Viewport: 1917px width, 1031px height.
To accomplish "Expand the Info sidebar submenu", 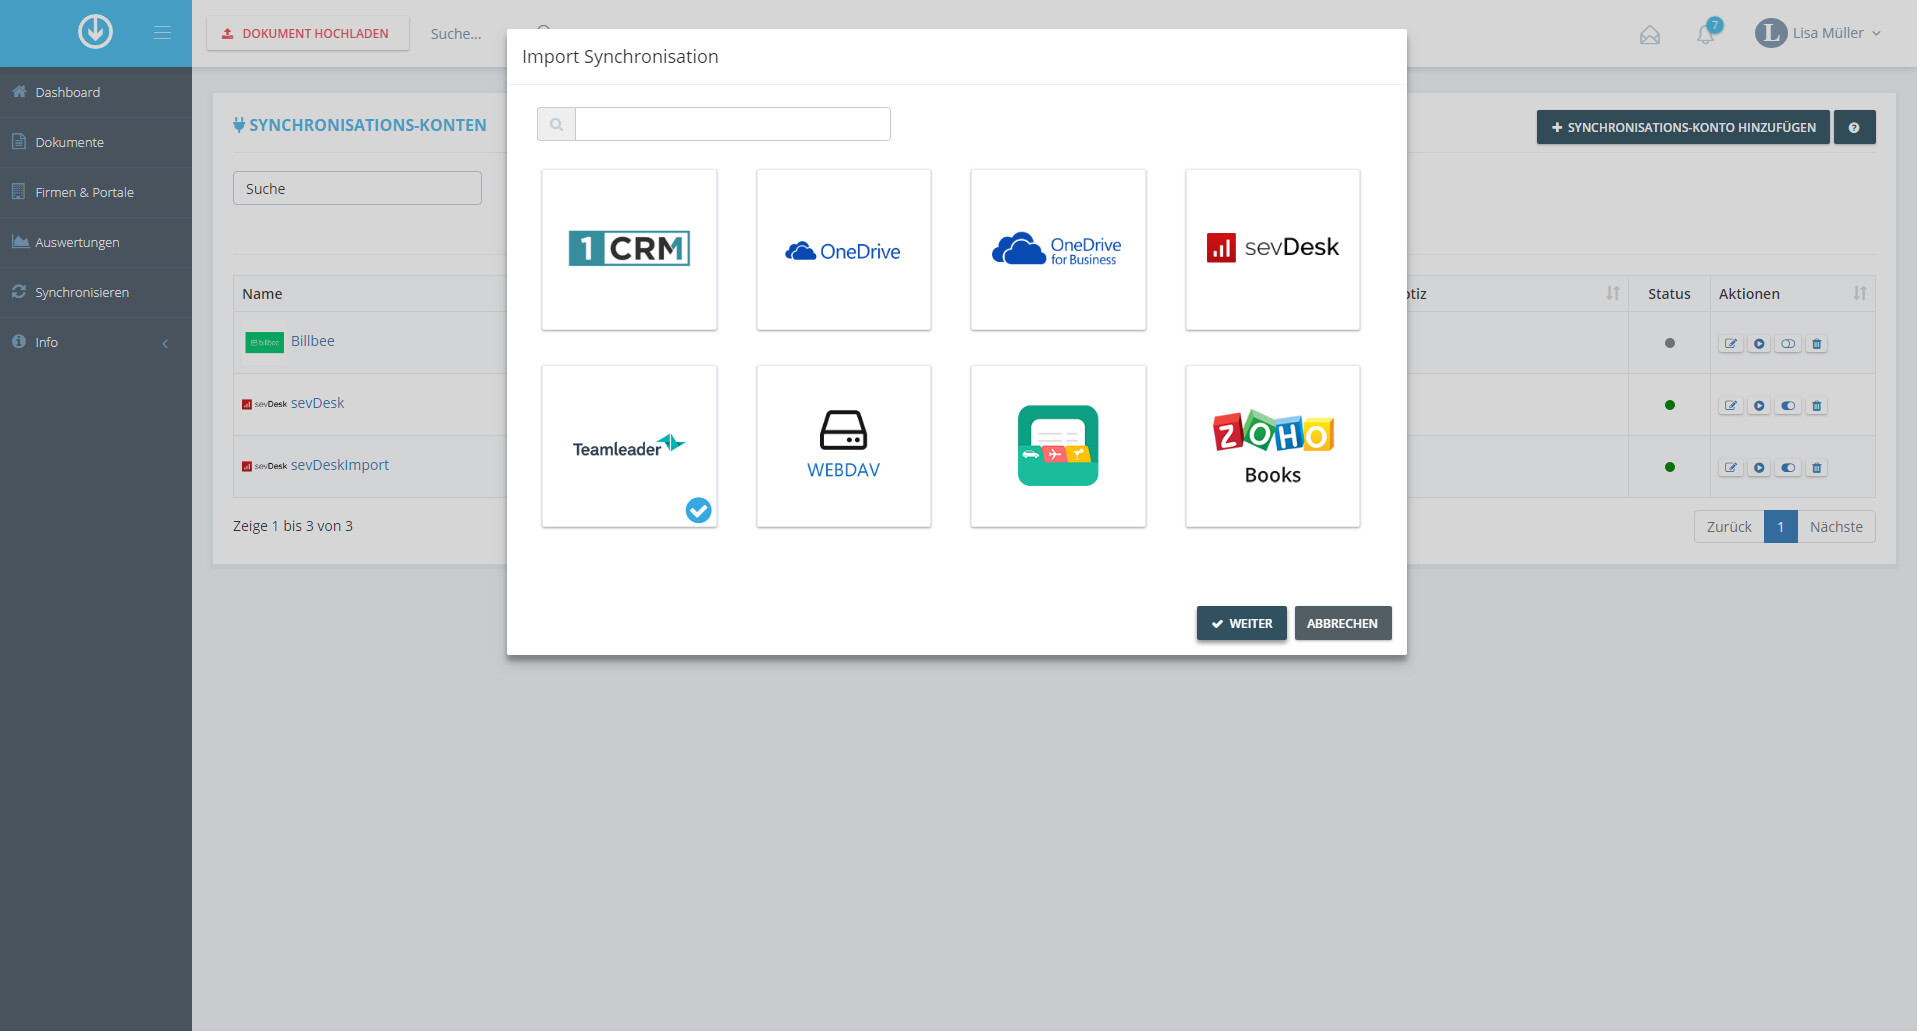I will (x=96, y=342).
